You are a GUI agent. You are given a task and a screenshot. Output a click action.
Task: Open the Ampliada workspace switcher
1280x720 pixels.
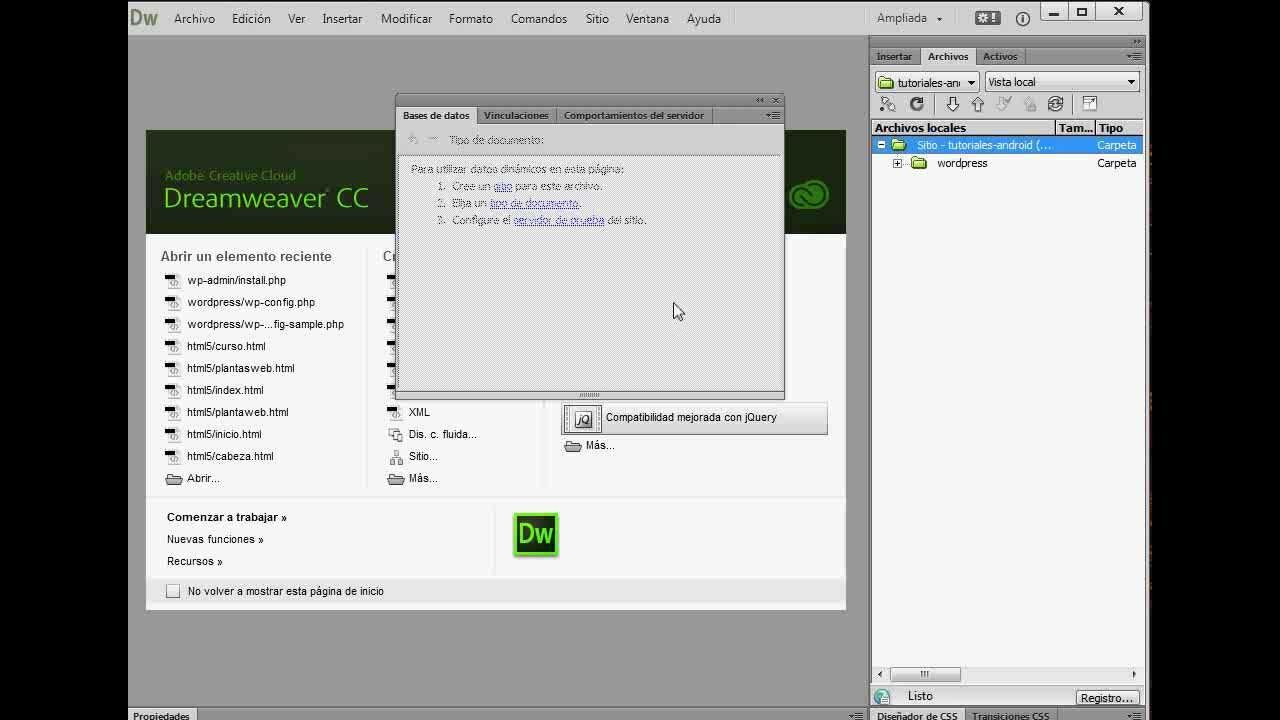(x=910, y=18)
